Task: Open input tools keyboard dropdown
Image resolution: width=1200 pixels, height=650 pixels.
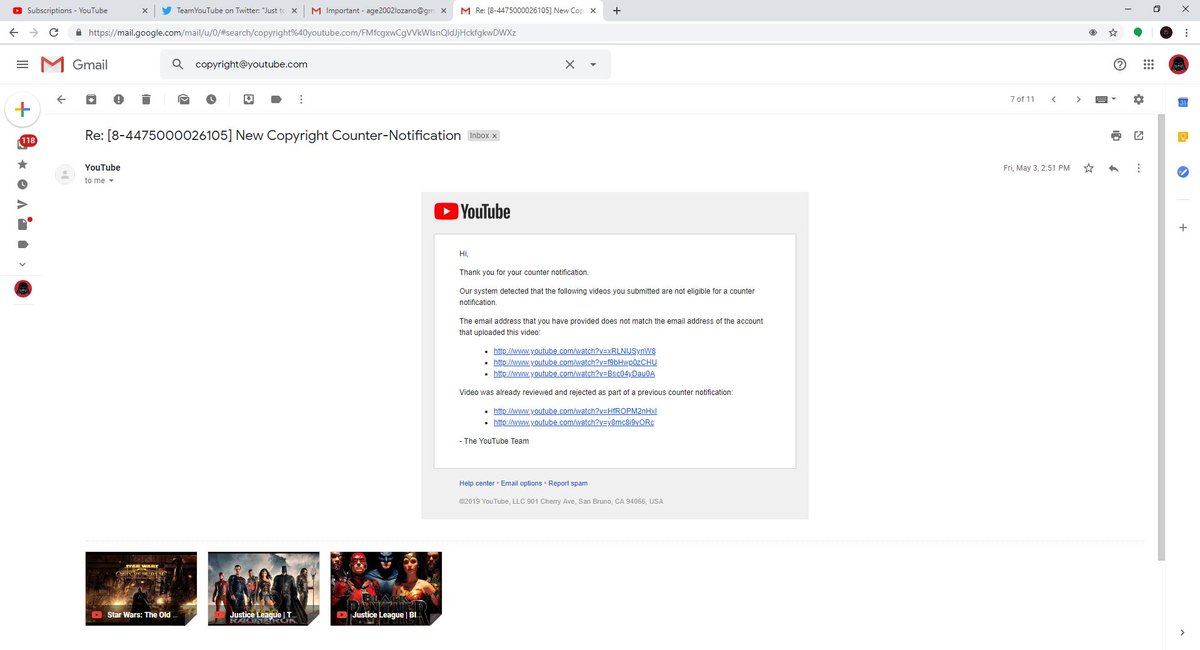Action: (1106, 99)
